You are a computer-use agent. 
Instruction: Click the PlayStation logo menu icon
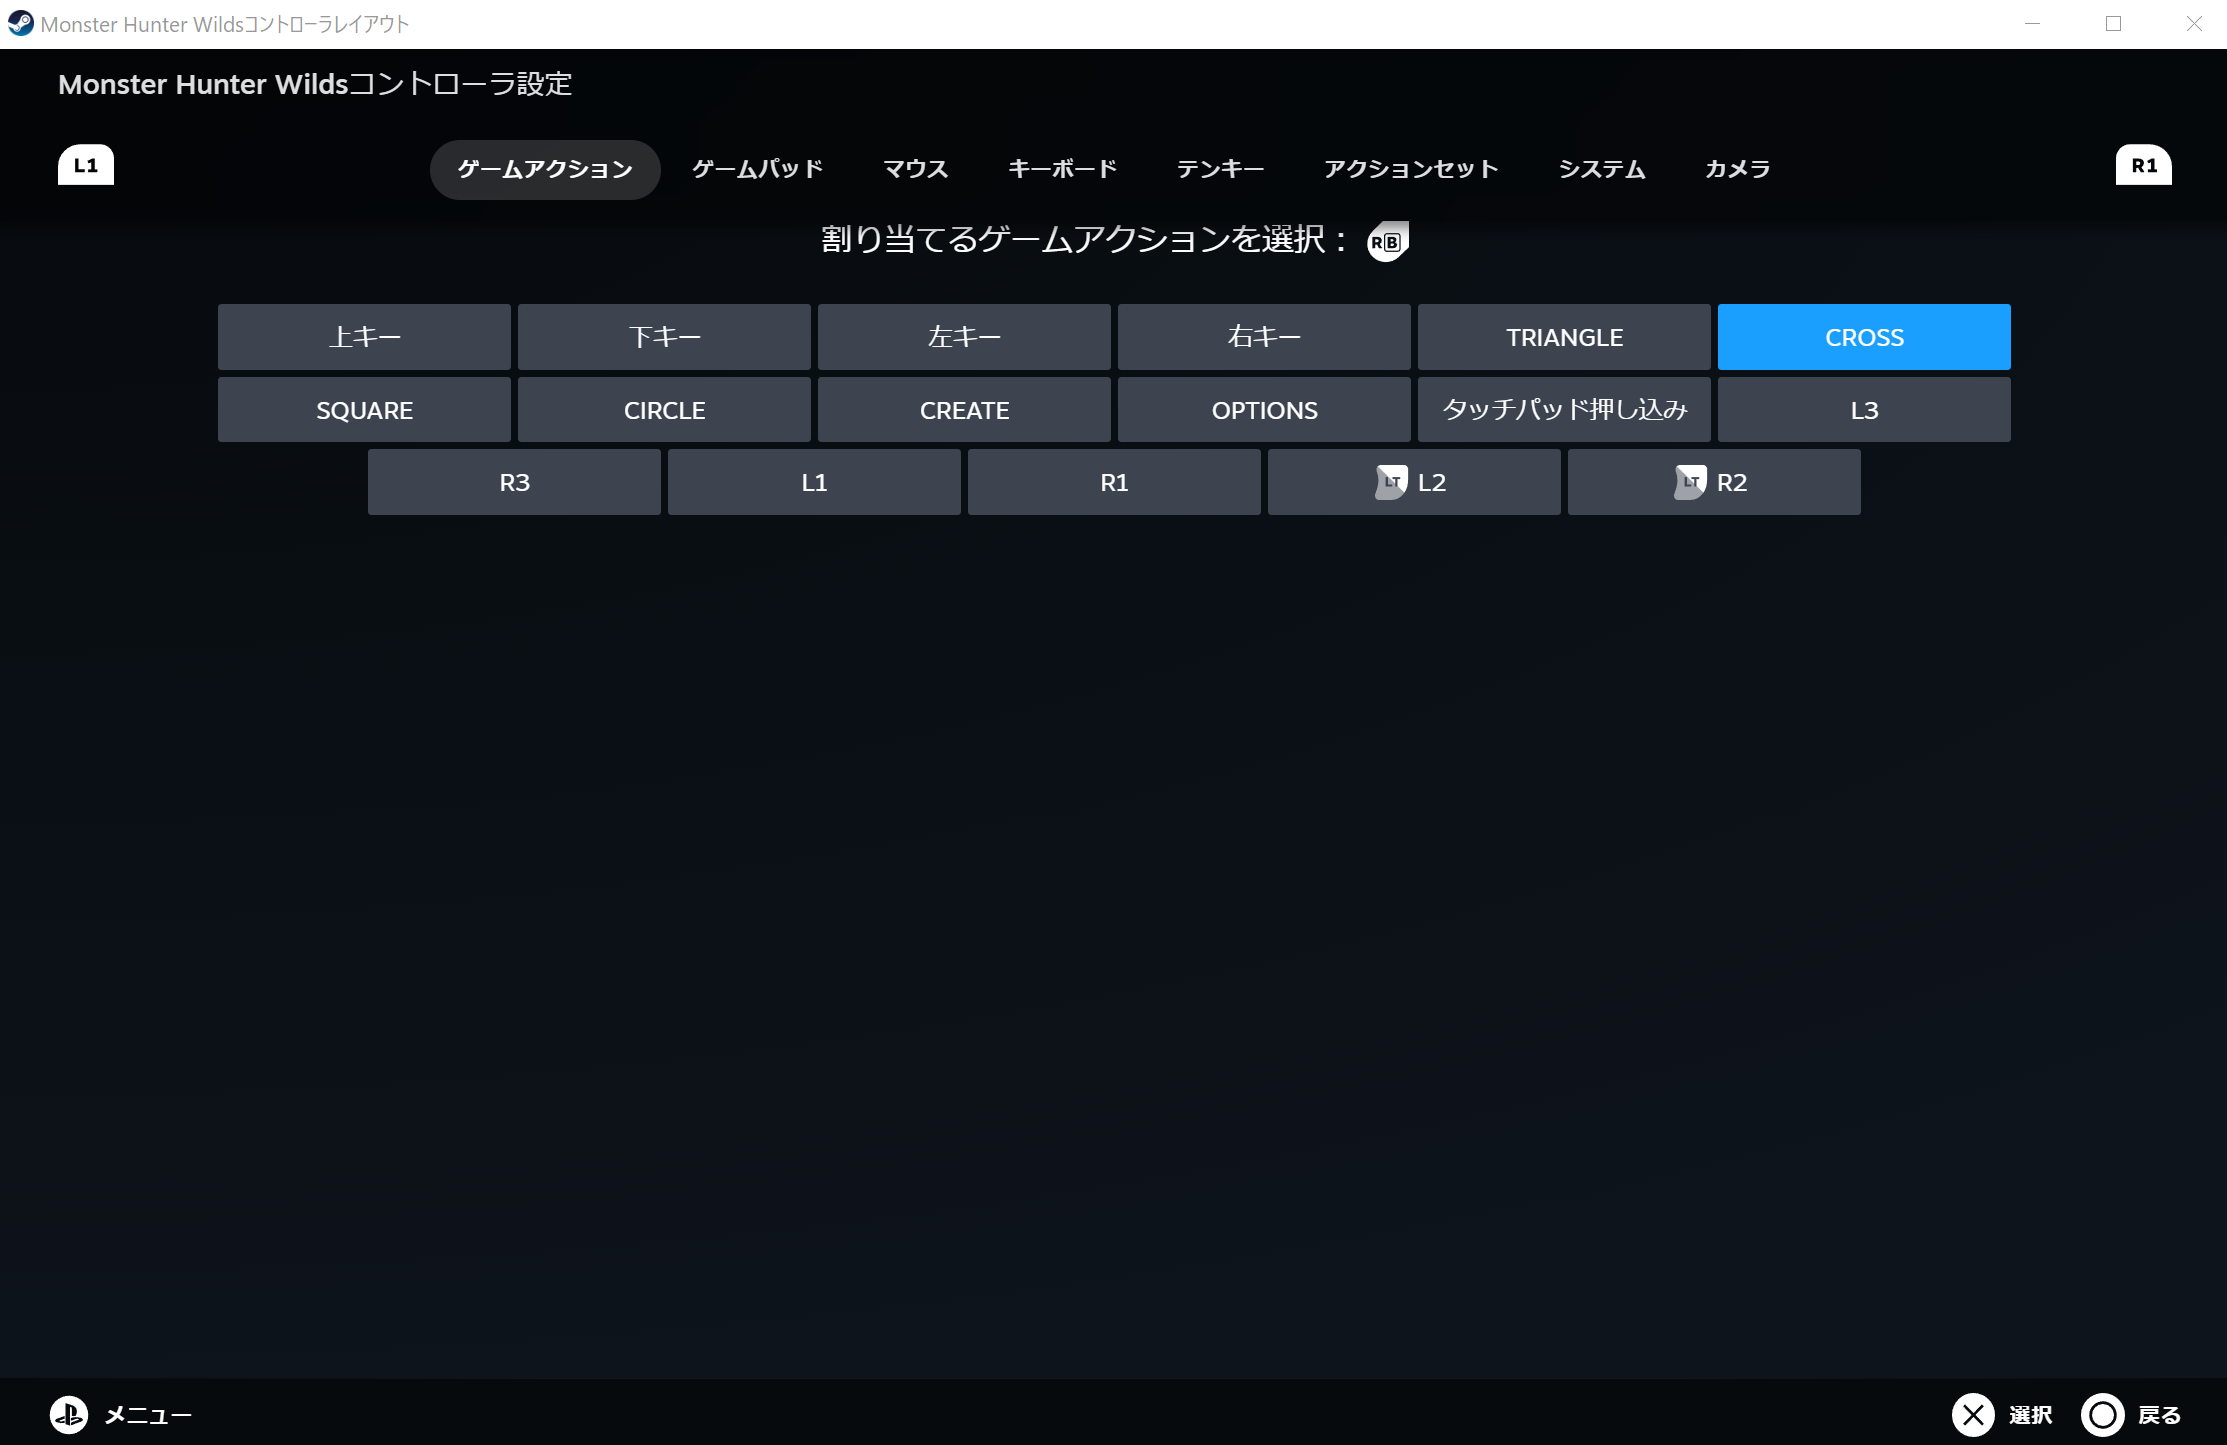(x=69, y=1414)
